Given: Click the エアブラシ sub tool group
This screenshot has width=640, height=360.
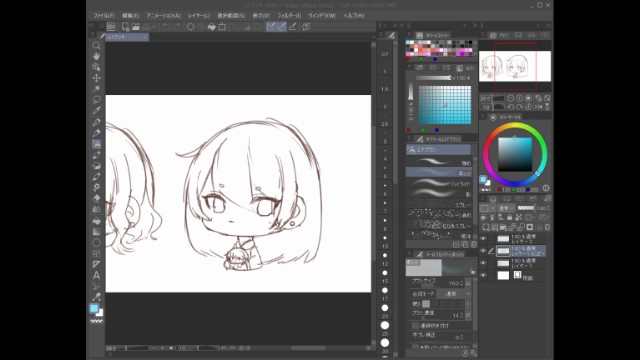Looking at the screenshot, I should [438, 150].
